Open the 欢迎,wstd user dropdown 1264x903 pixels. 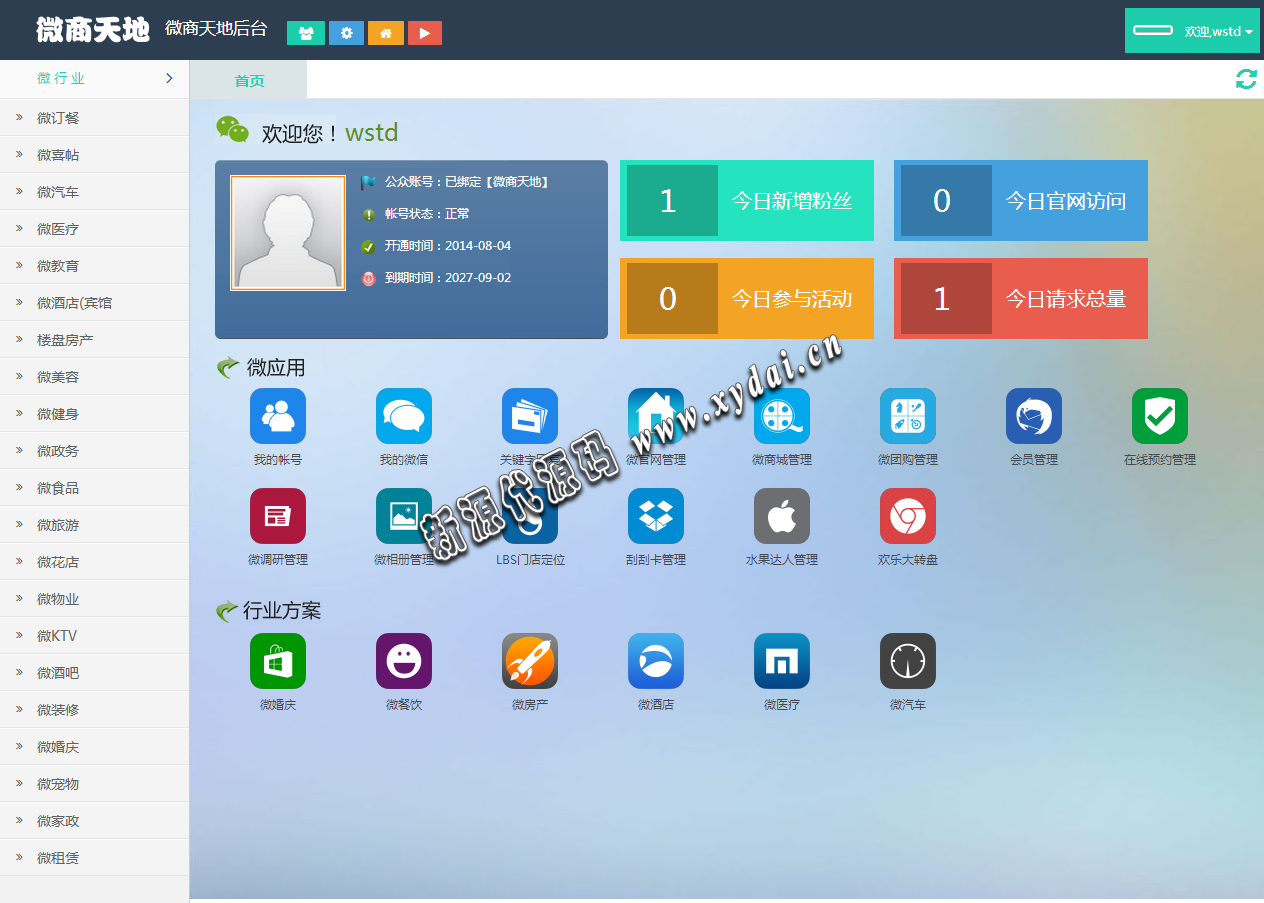coord(1192,30)
